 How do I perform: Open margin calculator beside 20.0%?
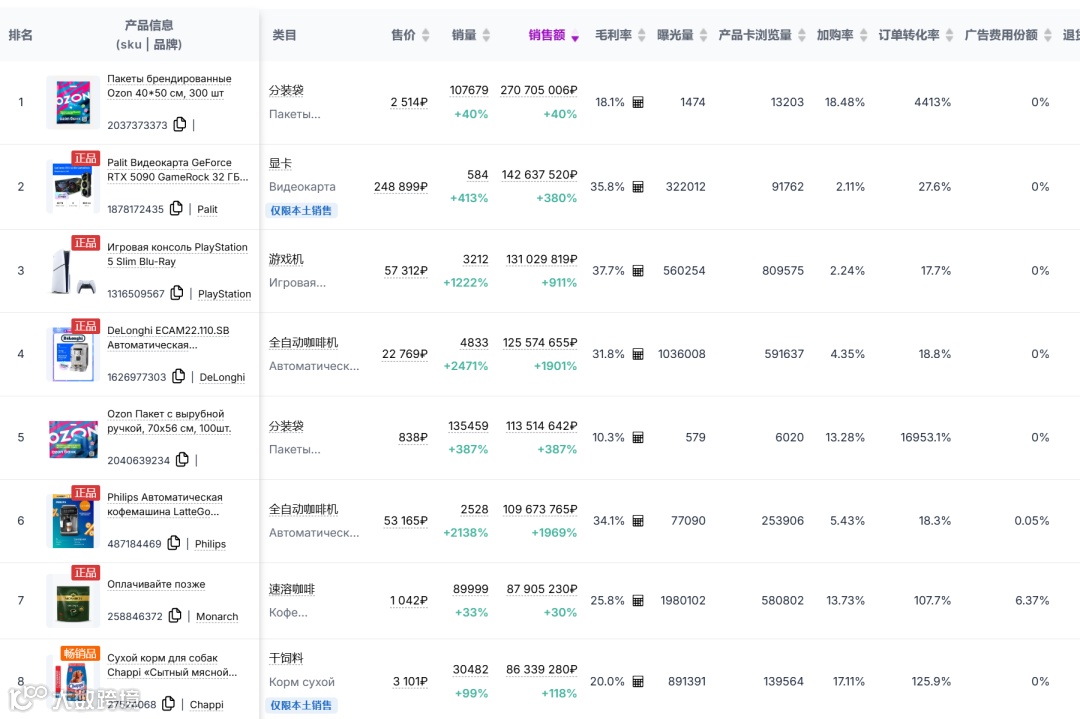pos(638,681)
